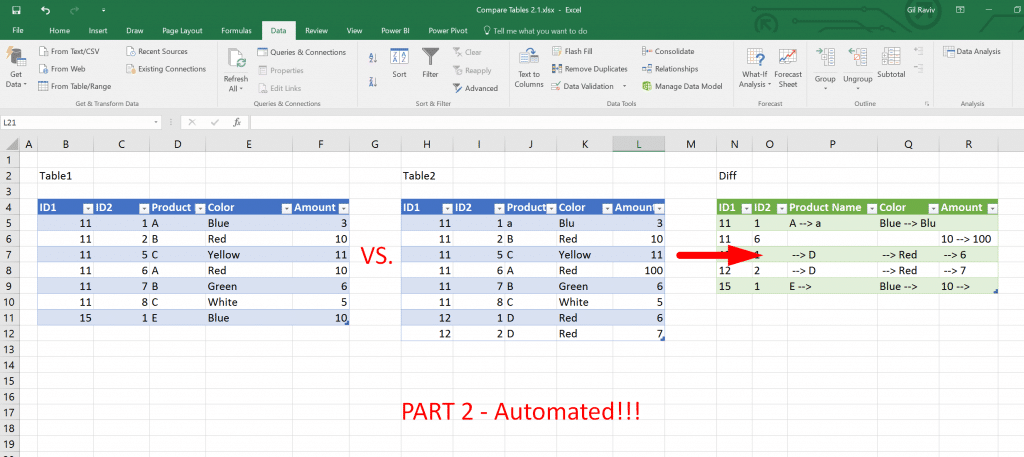Load data From Table/Range
The image size is (1024, 457).
coord(74,86)
